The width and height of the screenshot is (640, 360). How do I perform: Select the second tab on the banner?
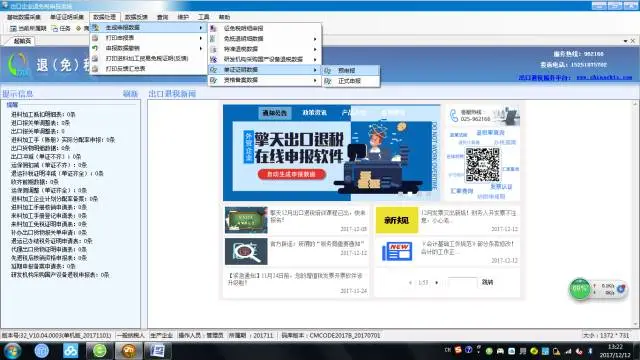(314, 113)
